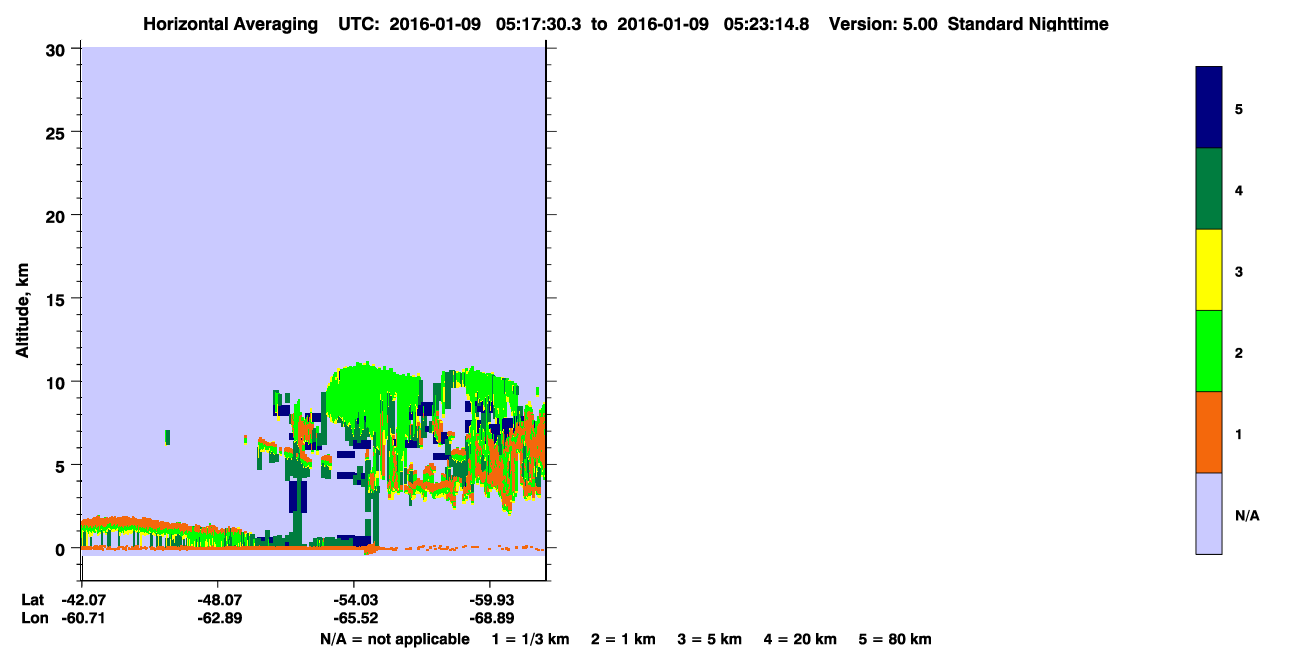Viewport: 1300px width, 667px height.
Task: Click longitude value -68.89
Action: pos(490,618)
